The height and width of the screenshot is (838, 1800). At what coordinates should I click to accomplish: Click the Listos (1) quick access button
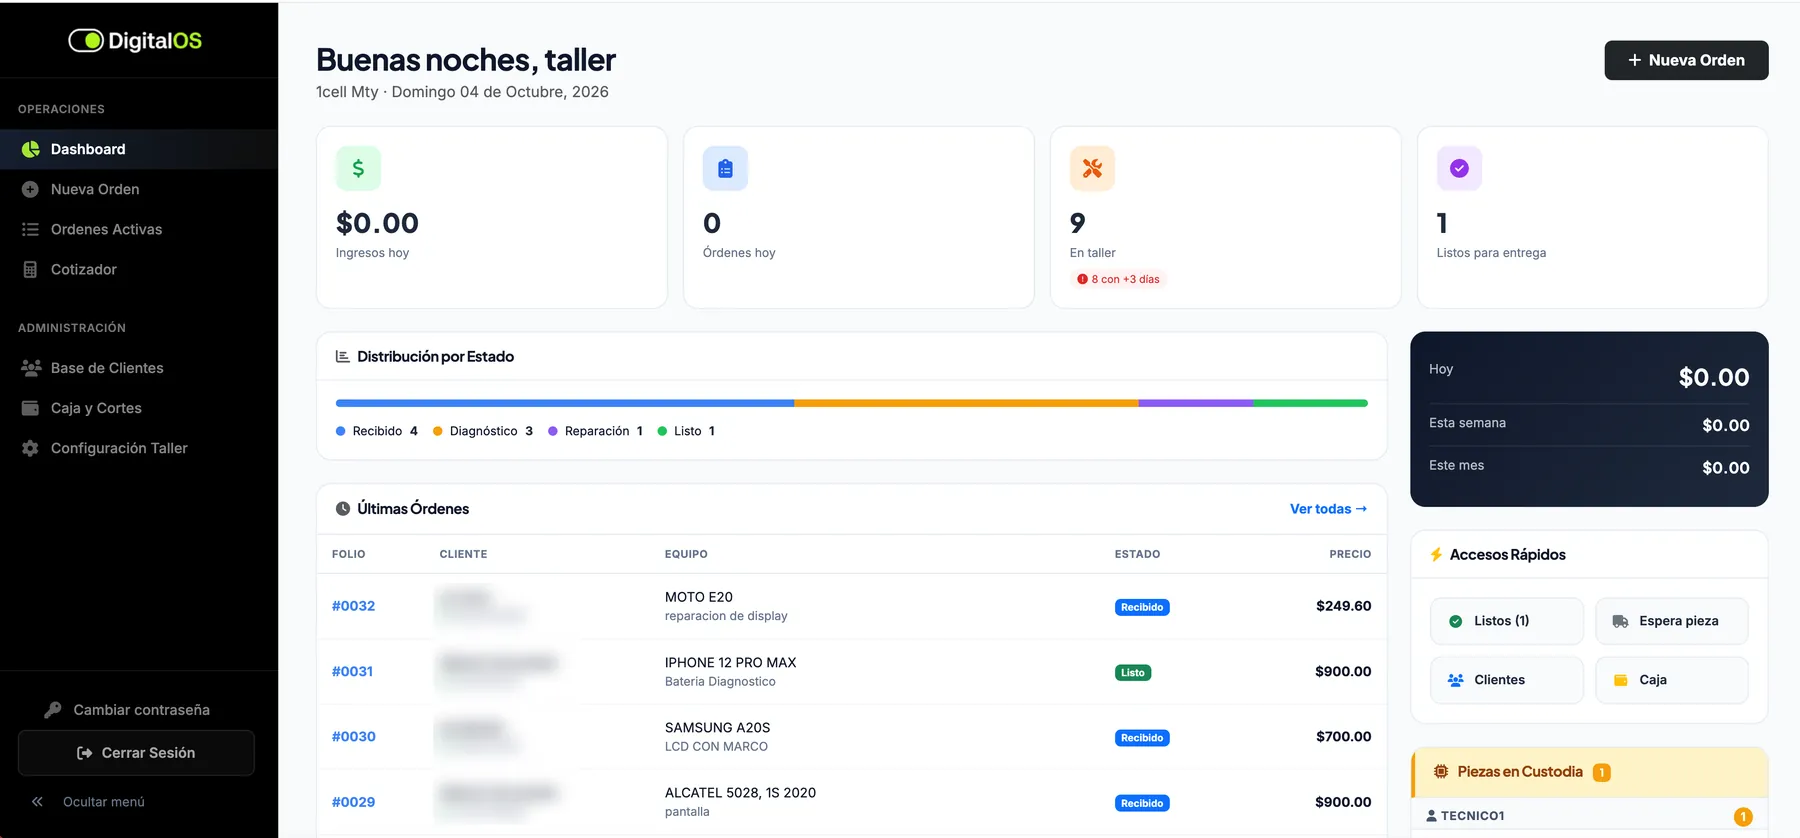[1506, 621]
